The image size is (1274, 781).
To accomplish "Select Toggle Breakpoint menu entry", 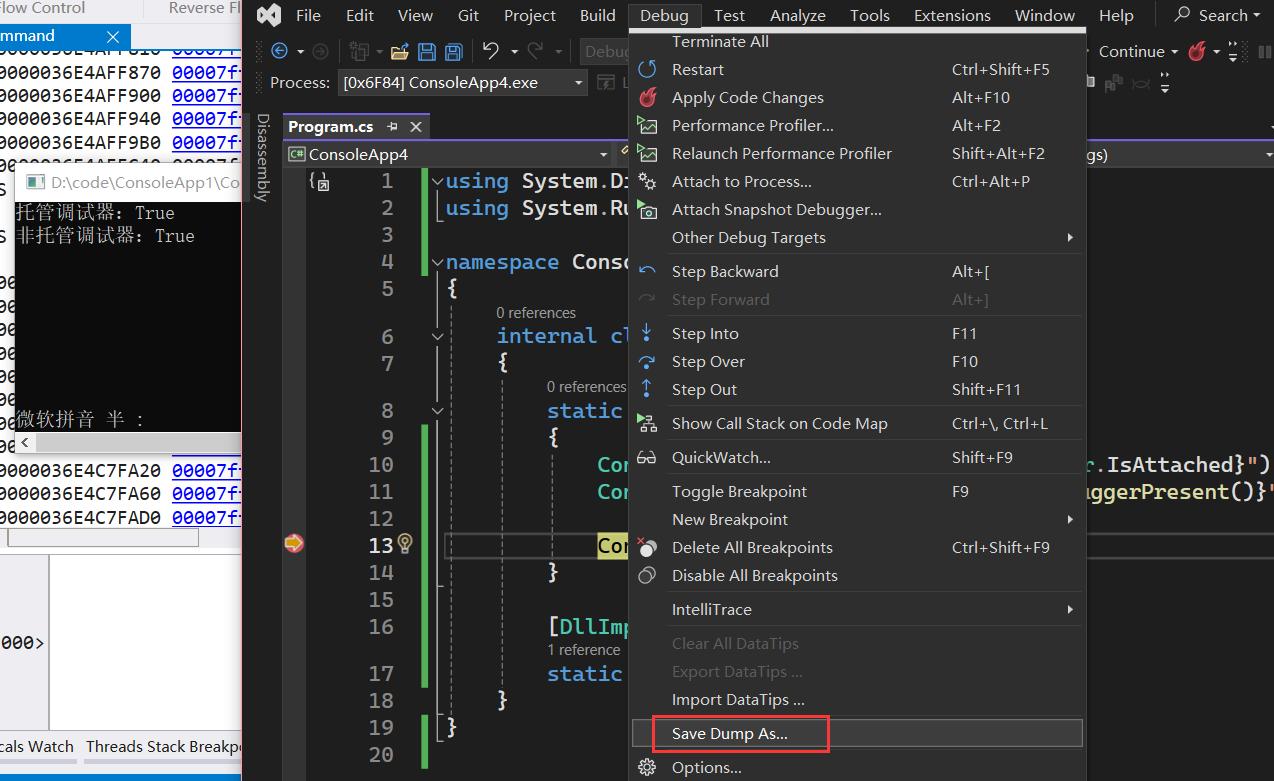I will point(857,491).
